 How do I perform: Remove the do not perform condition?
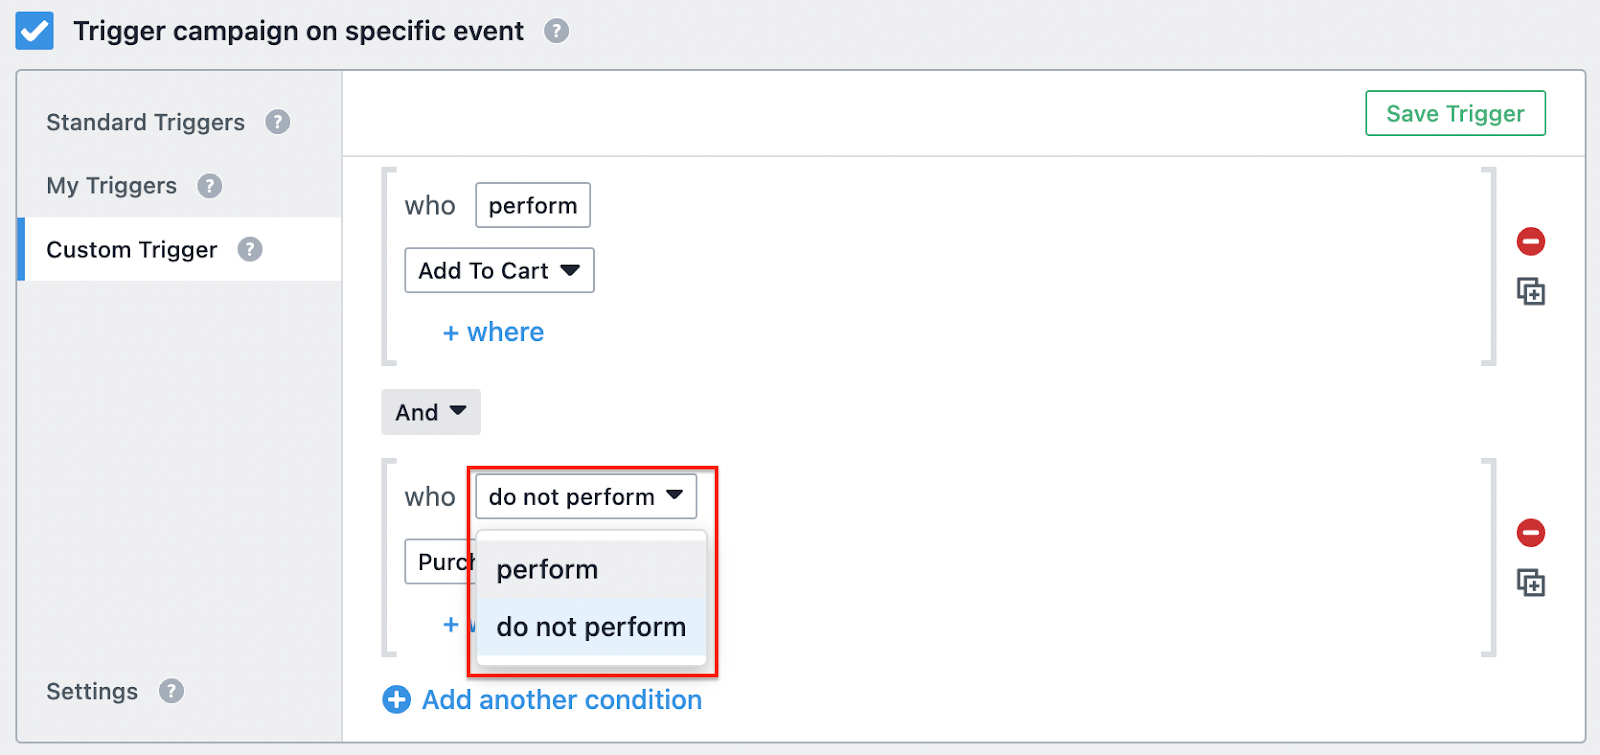(x=1531, y=532)
